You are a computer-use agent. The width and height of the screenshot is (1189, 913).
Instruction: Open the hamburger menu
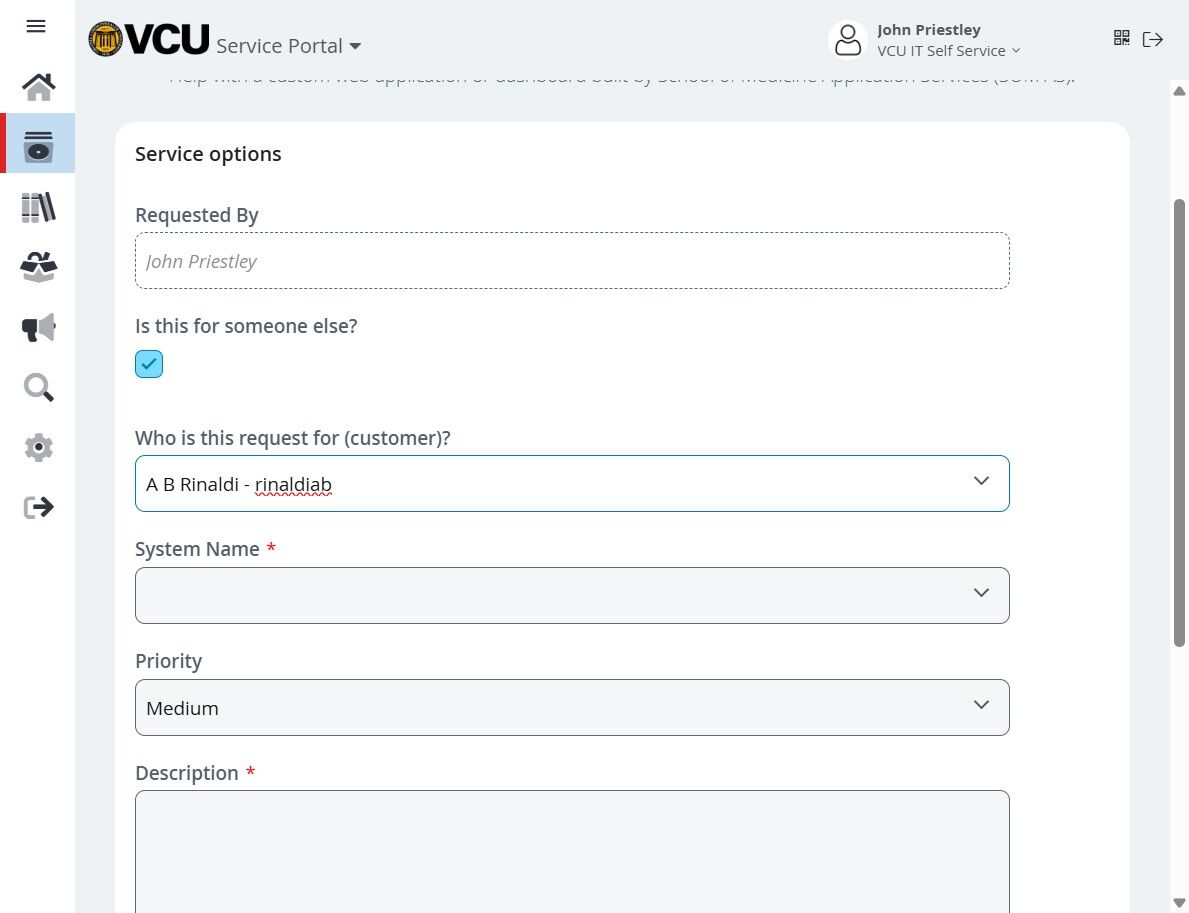tap(36, 26)
